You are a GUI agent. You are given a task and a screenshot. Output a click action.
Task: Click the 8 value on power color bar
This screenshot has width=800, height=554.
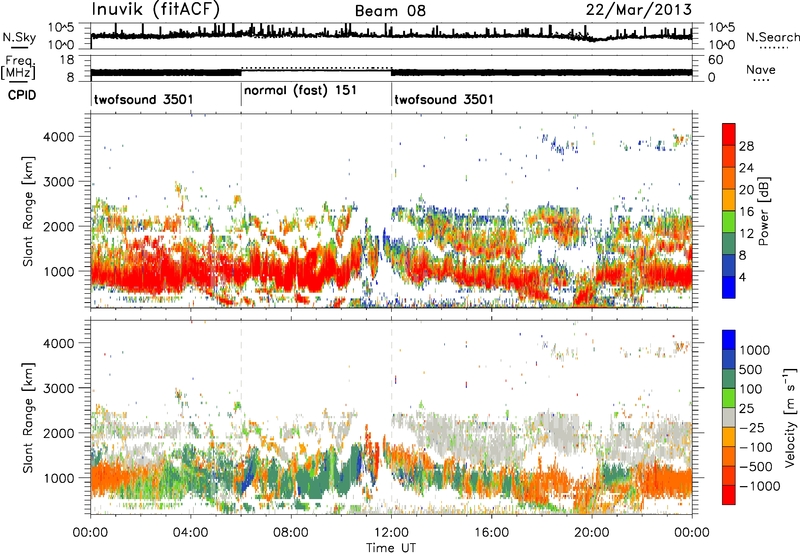743,256
